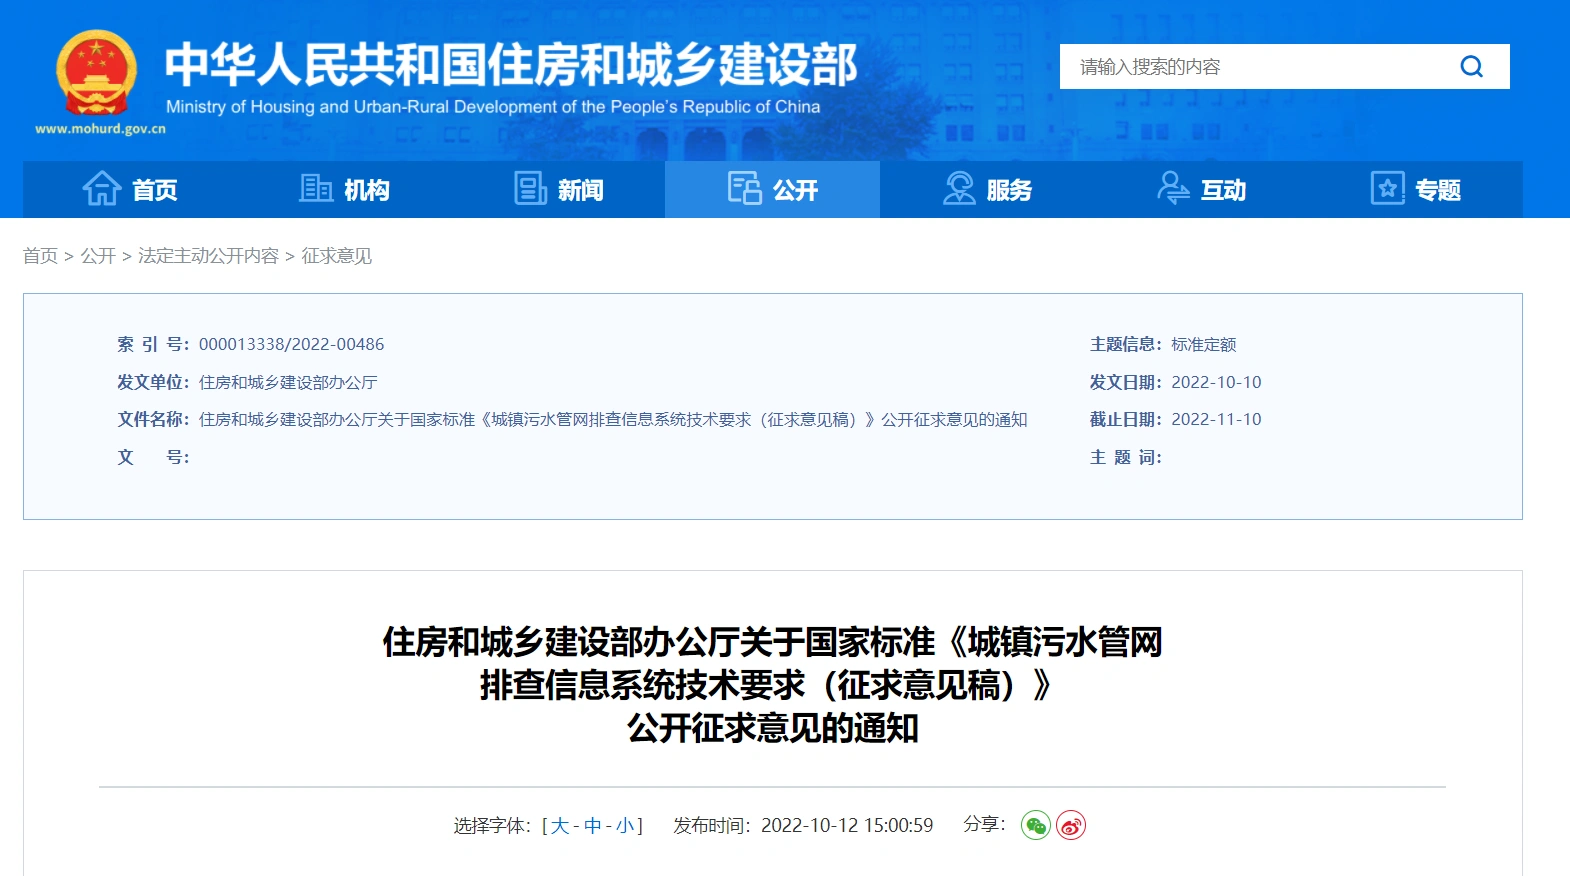Viewport: 1570px width, 876px height.
Task: Click the ministry name banner title
Action: click(511, 64)
